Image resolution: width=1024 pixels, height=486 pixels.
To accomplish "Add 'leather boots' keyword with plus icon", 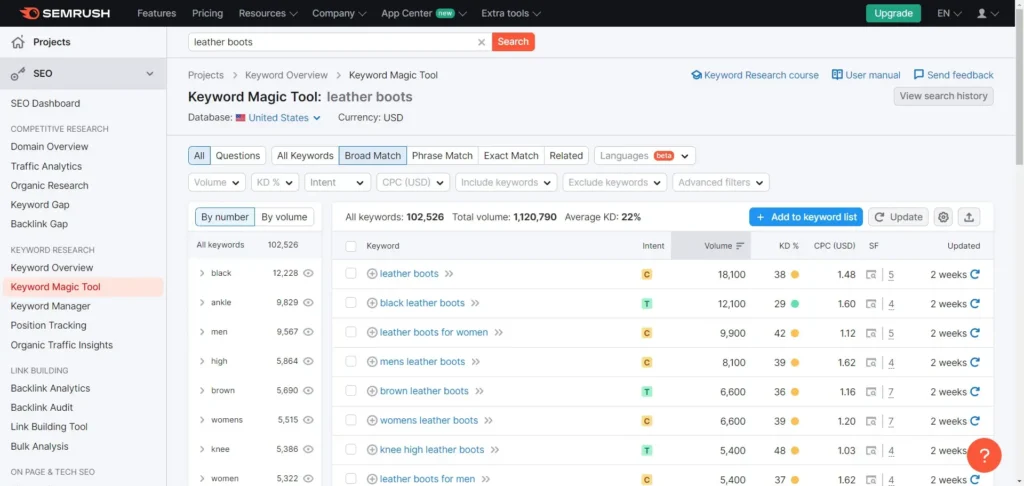I will coord(372,274).
